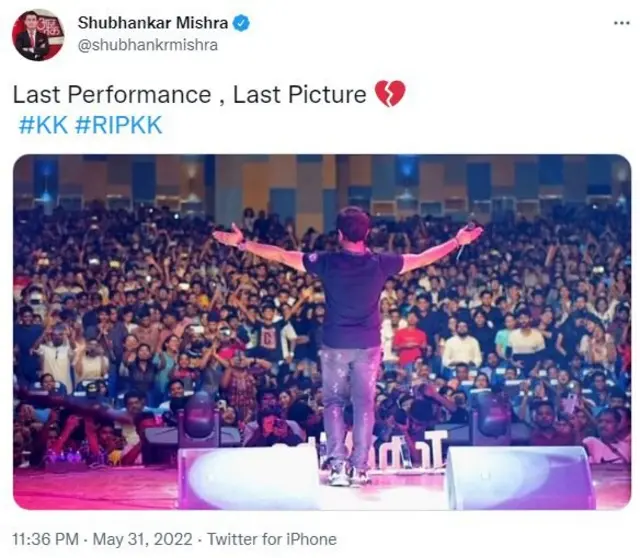Viewport: 640px width, 558px height.
Task: Click the audience member in red shirt
Action: click(x=411, y=343)
